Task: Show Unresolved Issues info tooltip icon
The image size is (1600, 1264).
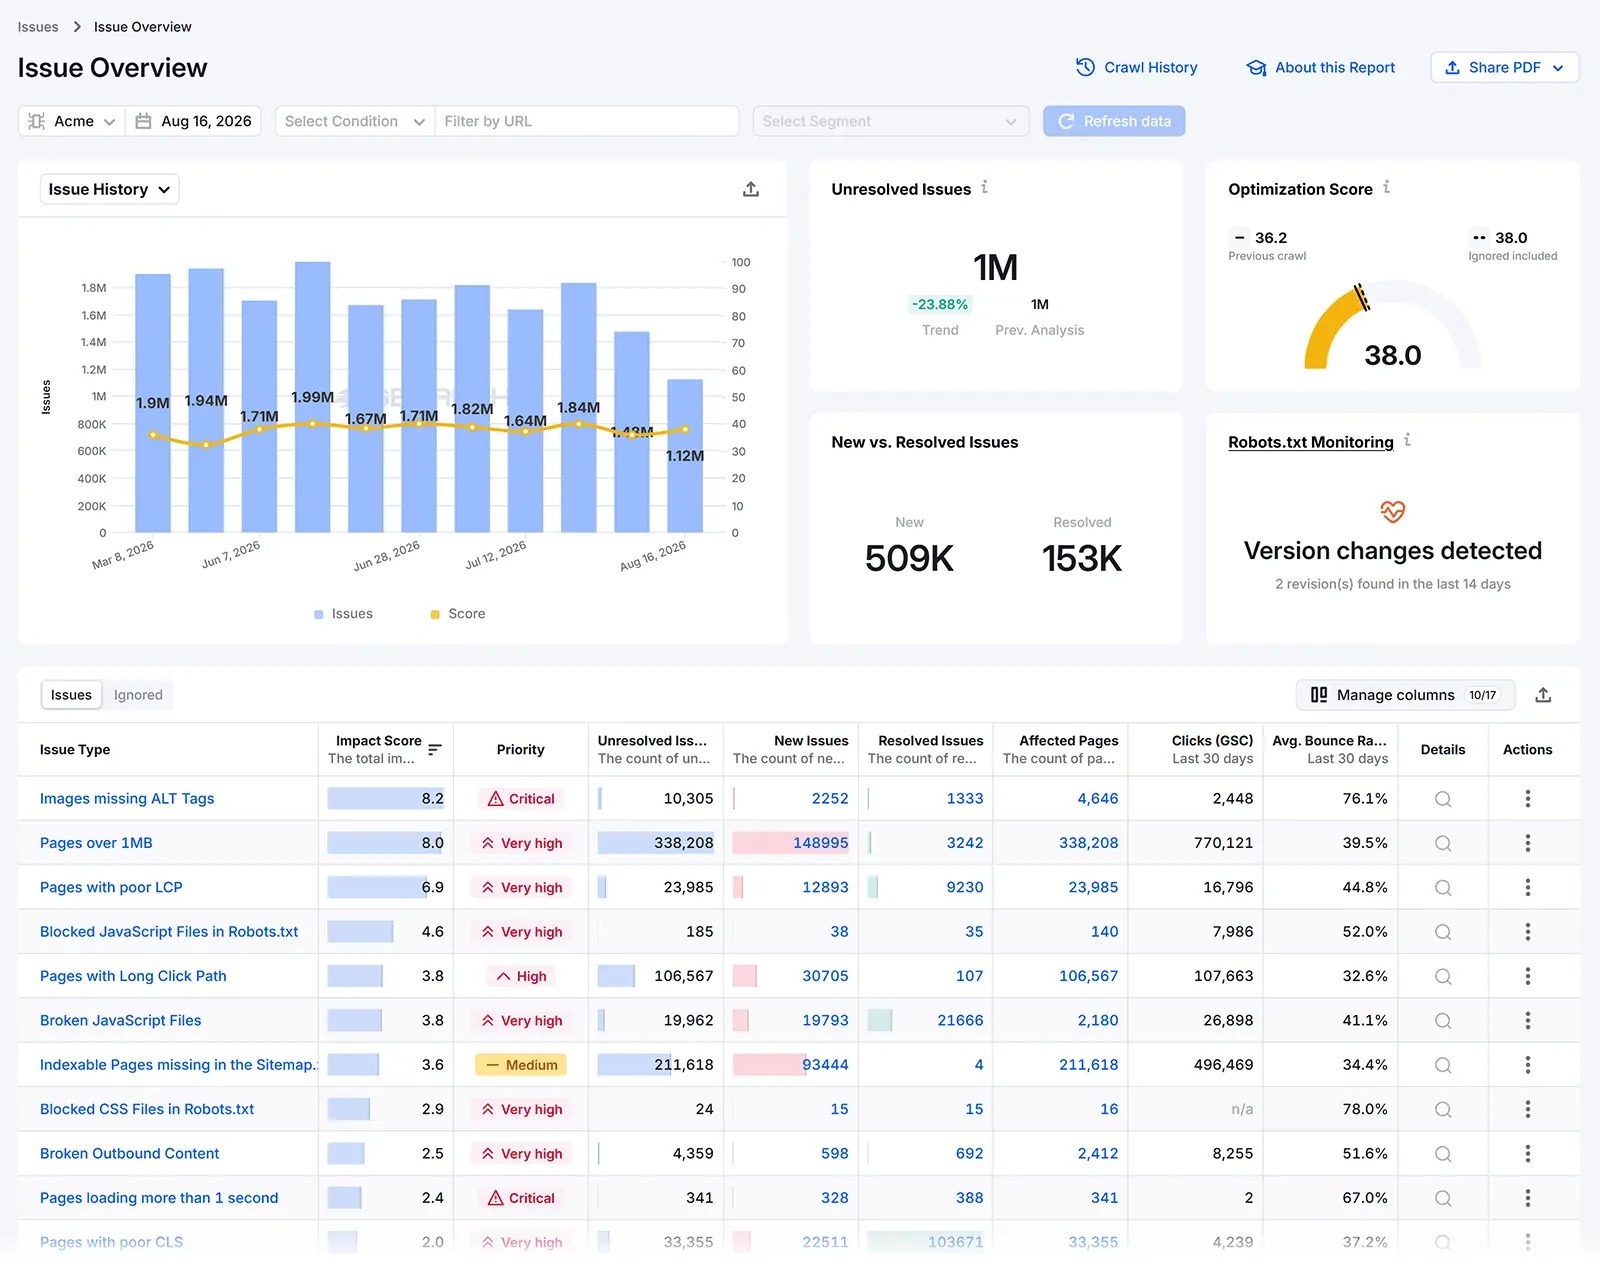Action: pos(985,187)
